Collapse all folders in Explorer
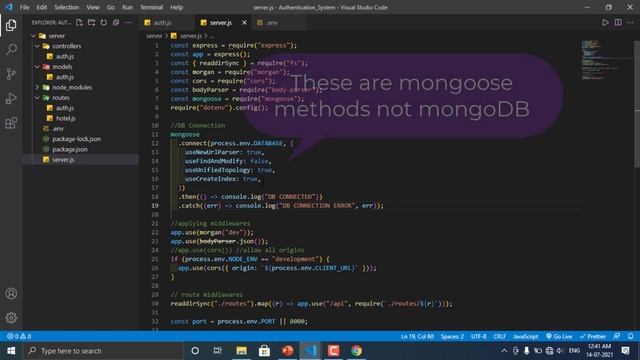Image resolution: width=640 pixels, height=360 pixels. coord(116,22)
